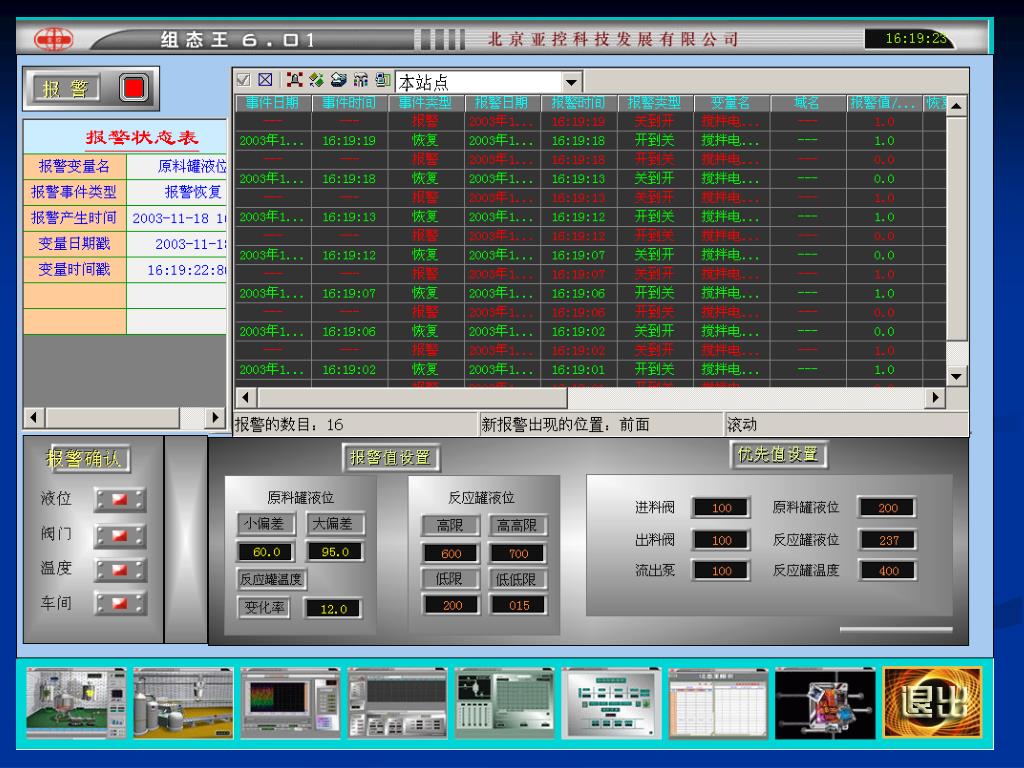This screenshot has height=768, width=1024.
Task: Click the 域名 column header
Action: pos(807,103)
